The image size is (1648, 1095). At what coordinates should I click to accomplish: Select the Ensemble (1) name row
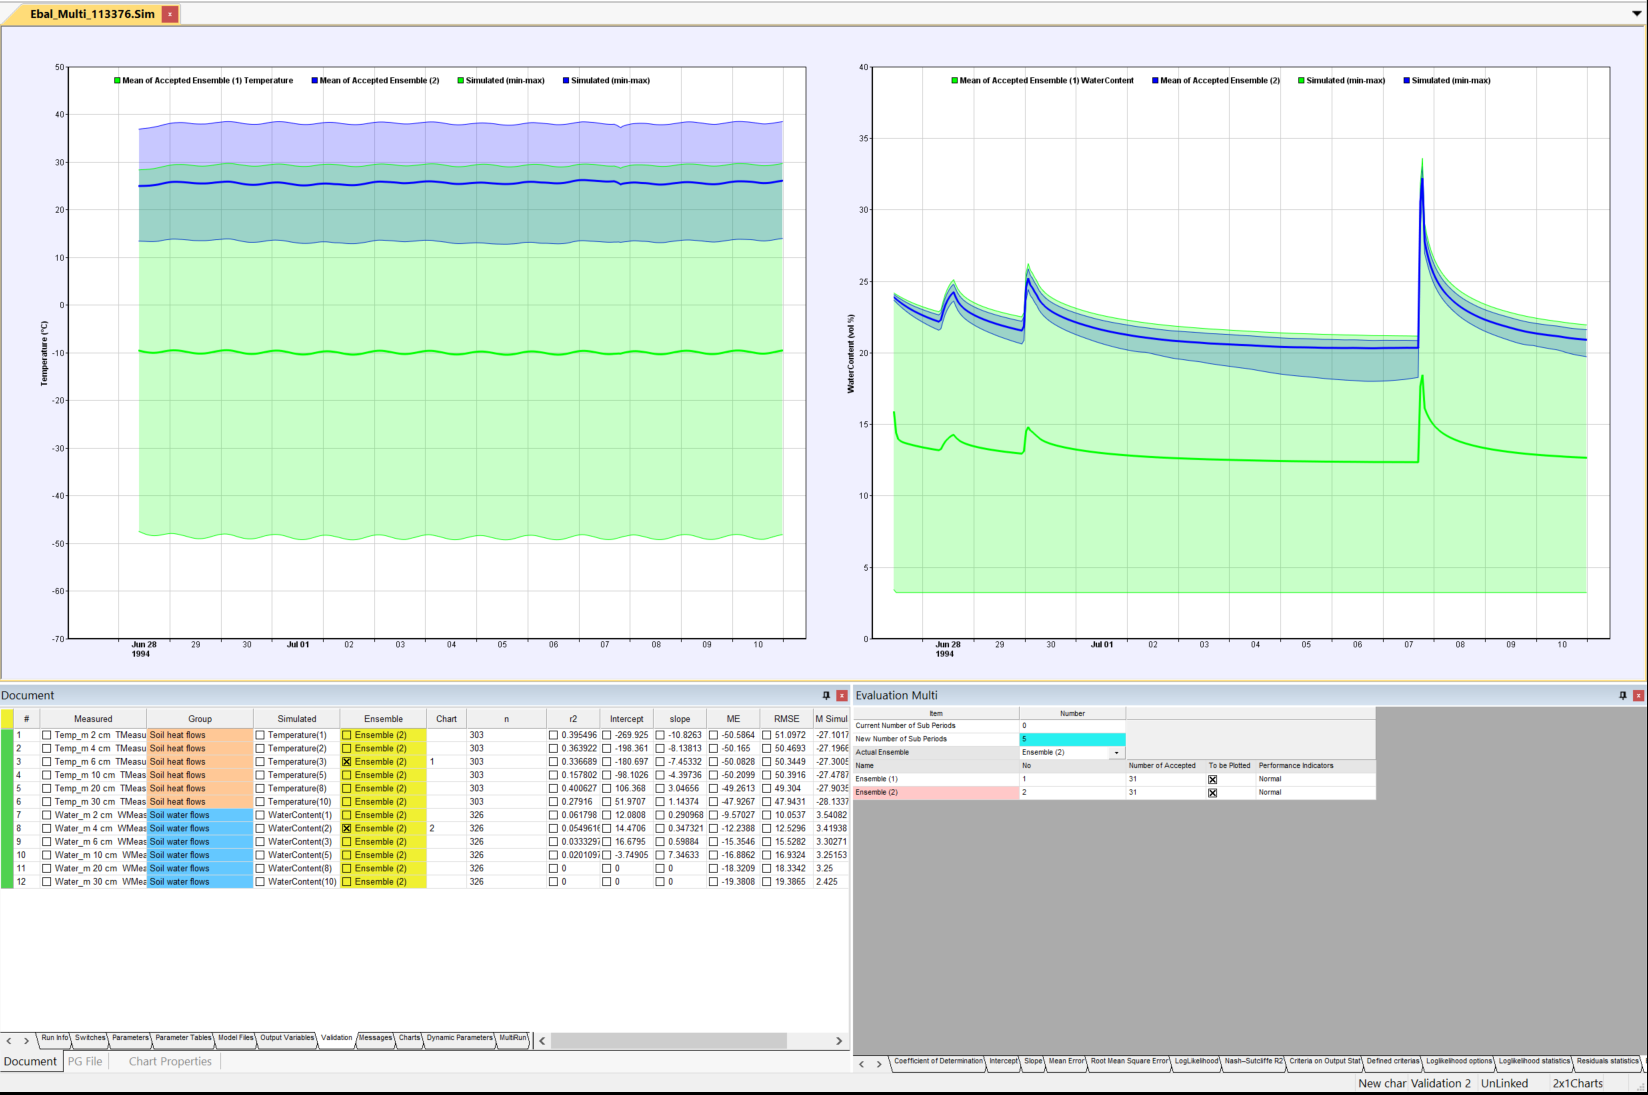(x=936, y=779)
